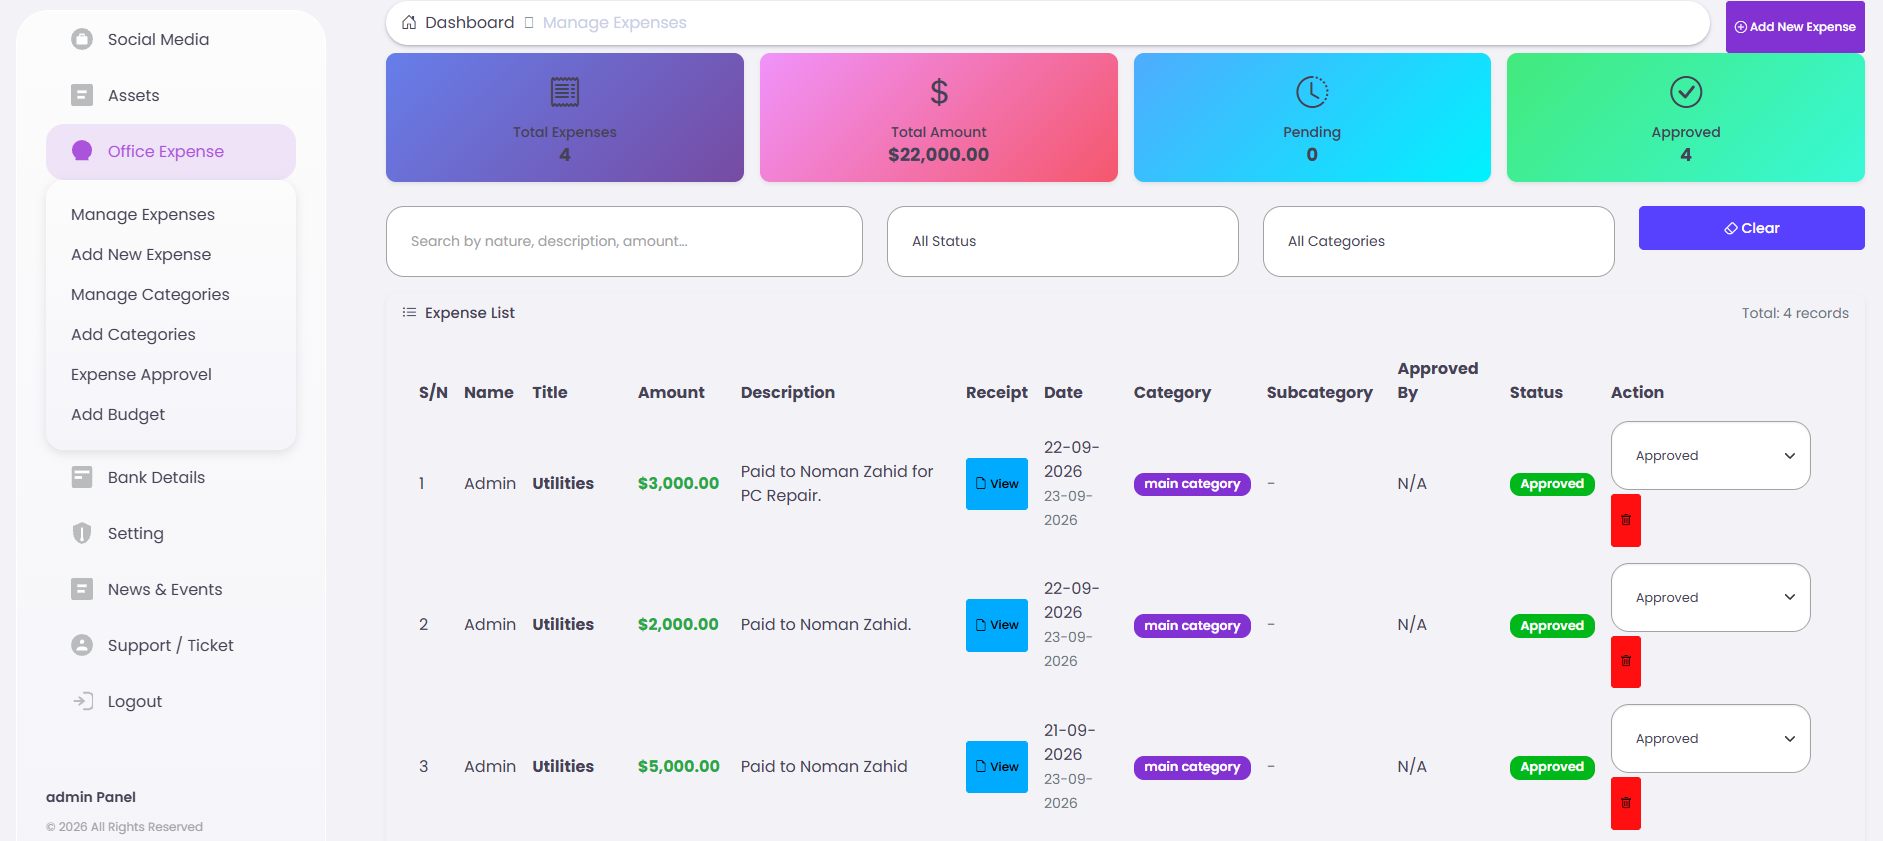View receipt for the $3,000.00 expense

click(997, 484)
